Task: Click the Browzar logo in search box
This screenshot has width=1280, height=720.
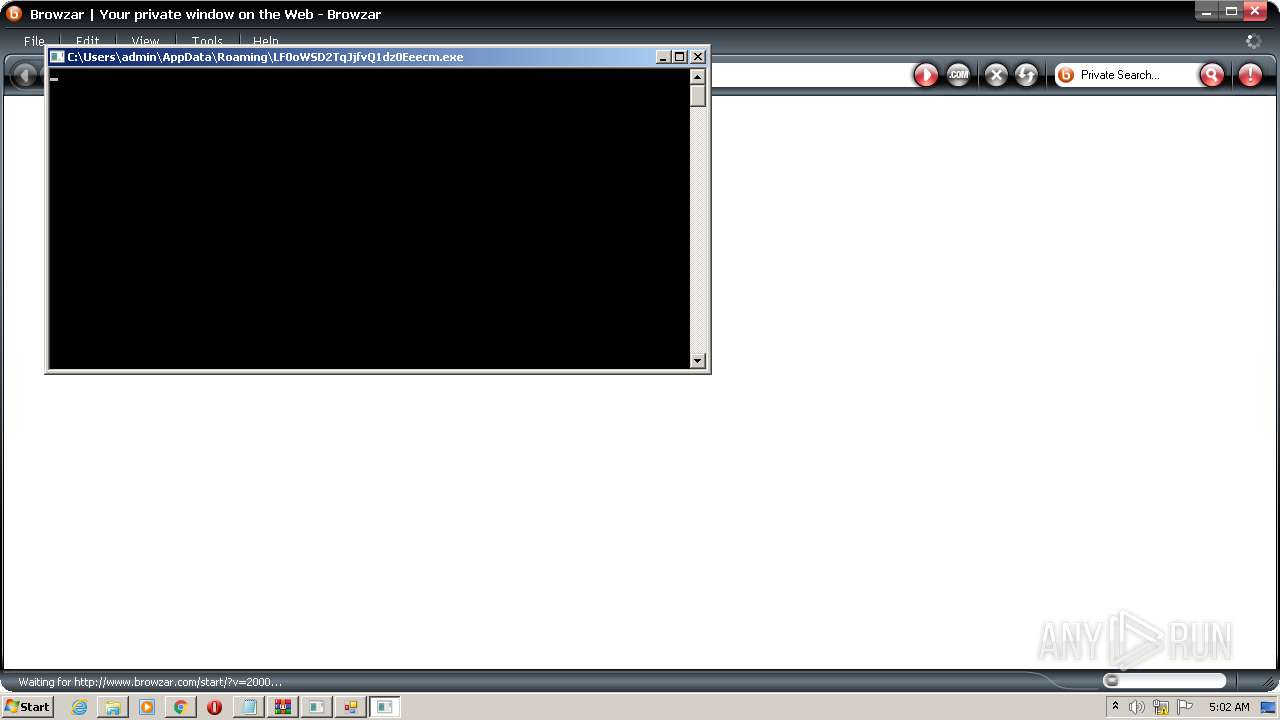Action: click(x=1066, y=75)
